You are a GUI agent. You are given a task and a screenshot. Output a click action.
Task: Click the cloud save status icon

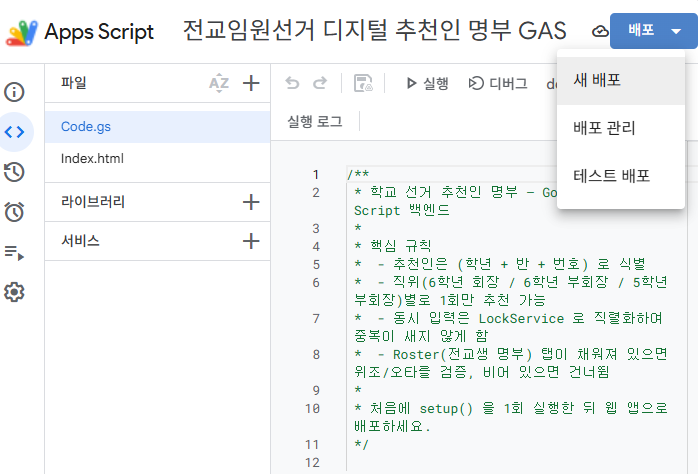coord(600,31)
